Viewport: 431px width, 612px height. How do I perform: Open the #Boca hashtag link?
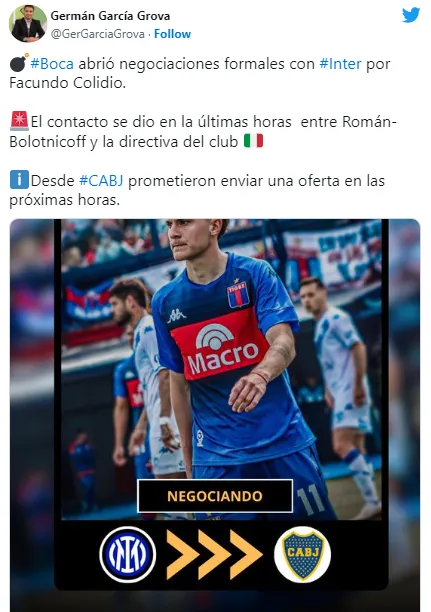(52, 64)
